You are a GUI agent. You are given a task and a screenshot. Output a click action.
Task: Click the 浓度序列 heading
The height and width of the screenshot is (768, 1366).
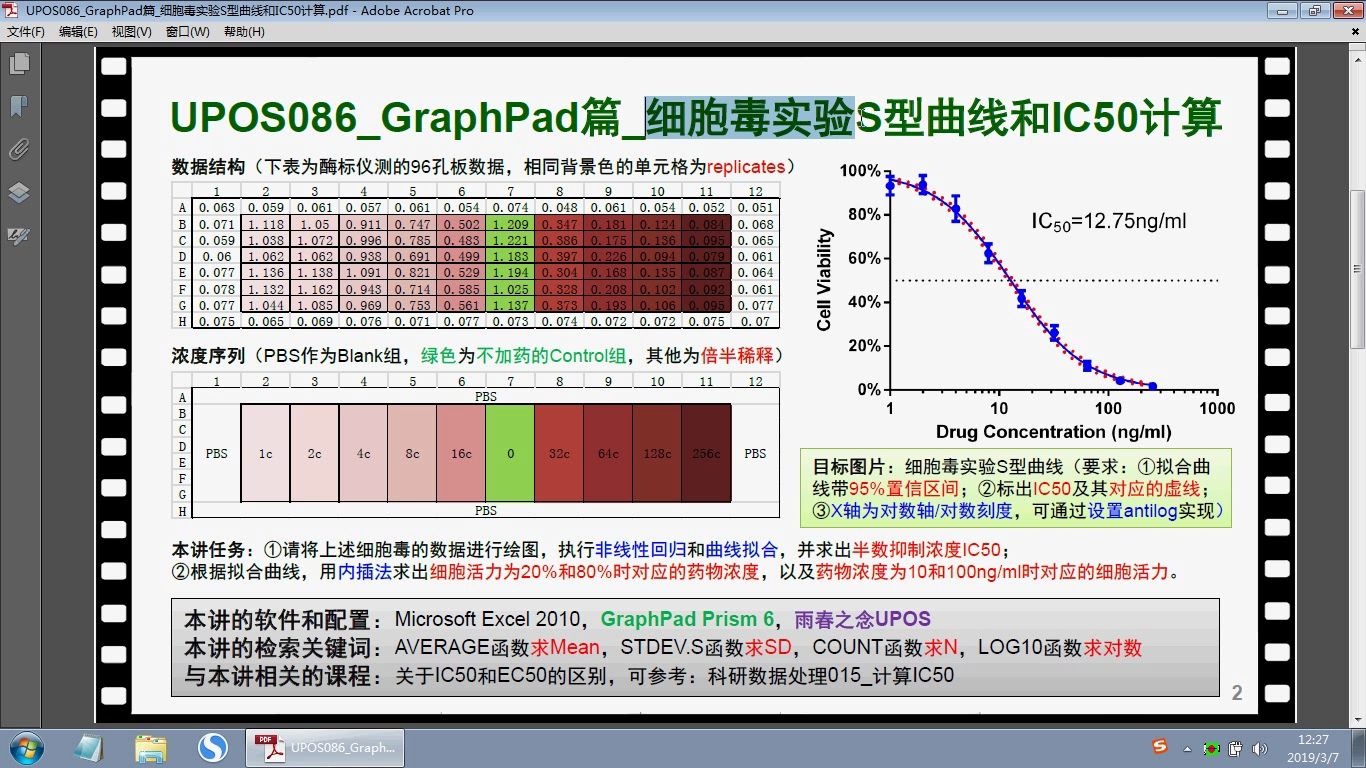click(208, 355)
